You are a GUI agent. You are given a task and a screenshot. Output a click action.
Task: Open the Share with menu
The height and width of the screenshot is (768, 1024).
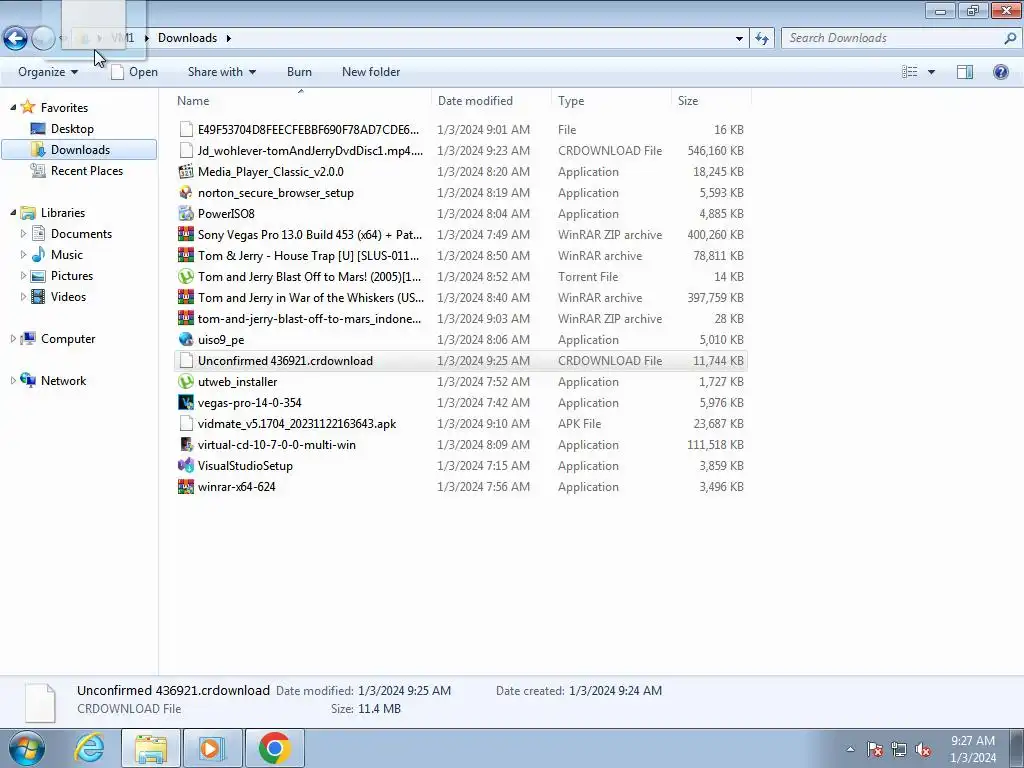[221, 72]
